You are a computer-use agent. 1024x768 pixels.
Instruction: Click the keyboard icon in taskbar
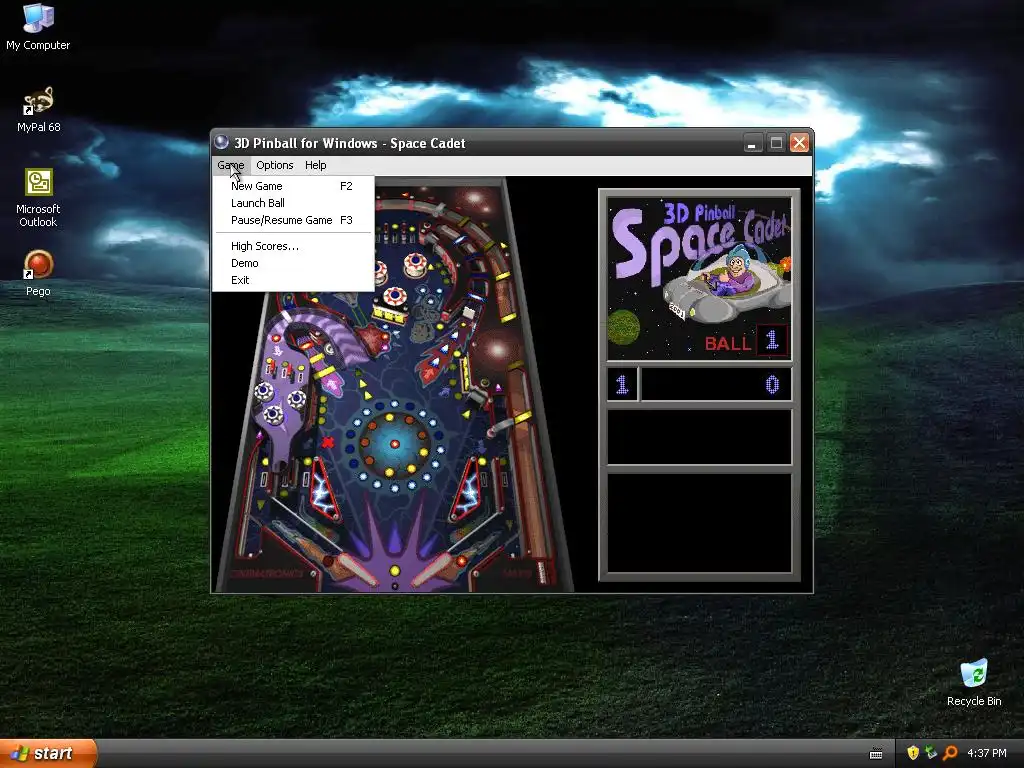[x=876, y=754]
